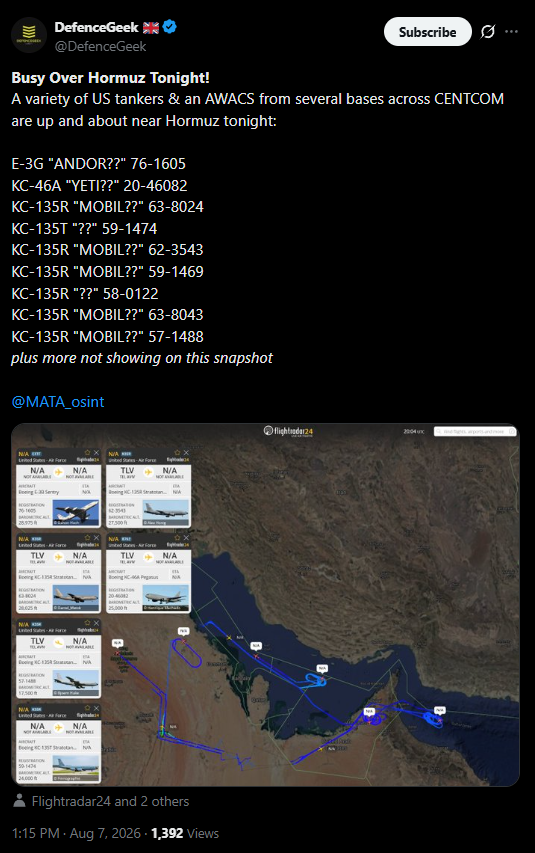Image resolution: width=535 pixels, height=853 pixels.
Task: Subscribe to DefenceGeek
Action: 427,32
